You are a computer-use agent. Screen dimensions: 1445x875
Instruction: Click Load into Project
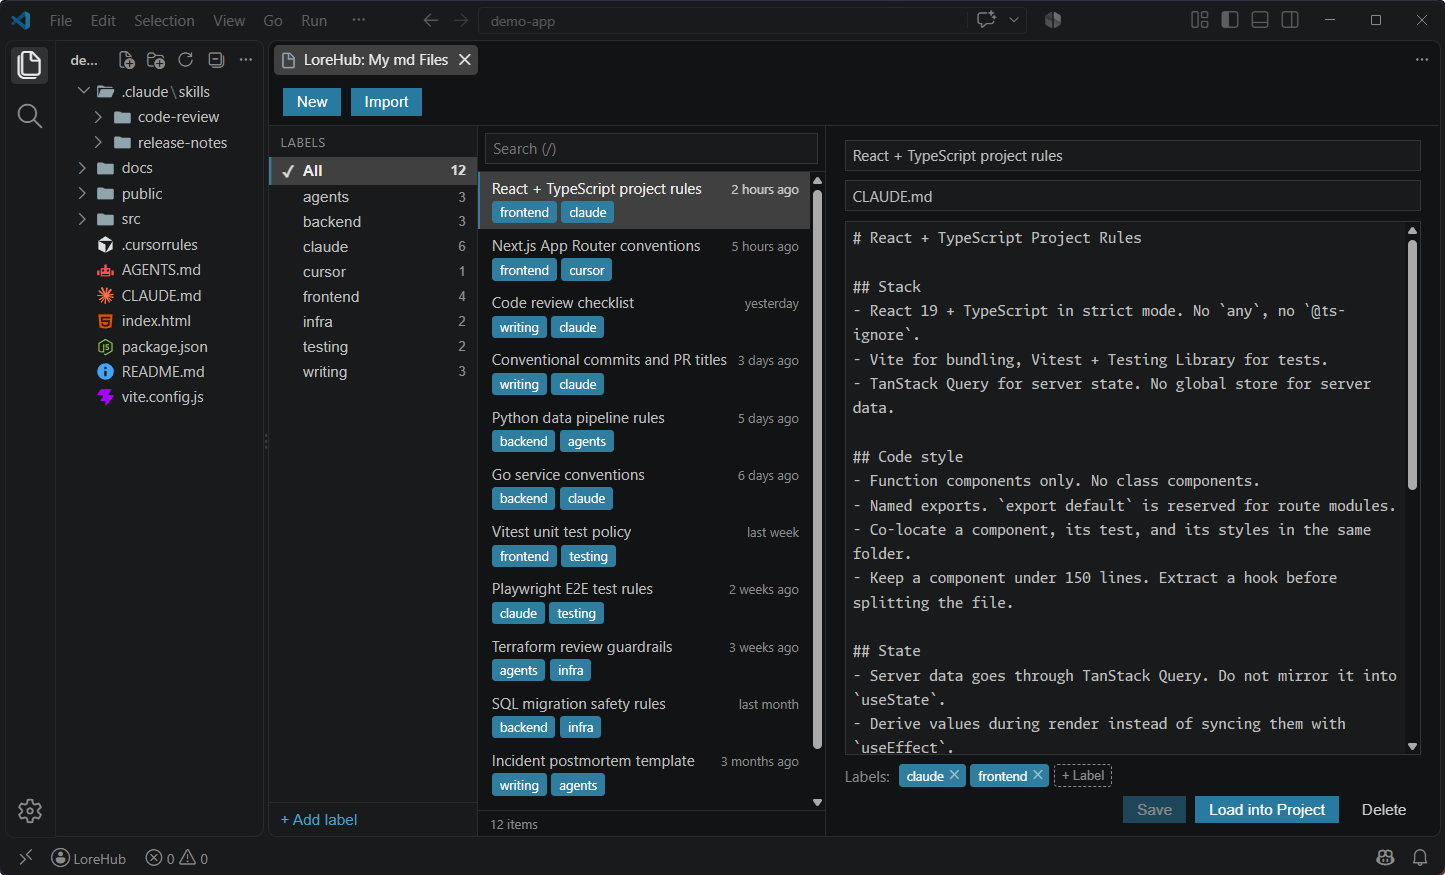(x=1267, y=810)
